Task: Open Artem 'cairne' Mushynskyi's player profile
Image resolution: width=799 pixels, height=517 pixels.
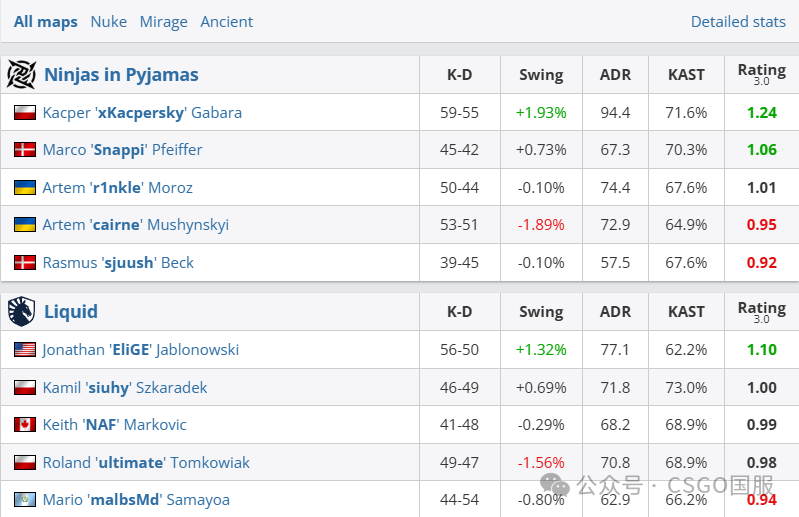Action: coord(135,225)
